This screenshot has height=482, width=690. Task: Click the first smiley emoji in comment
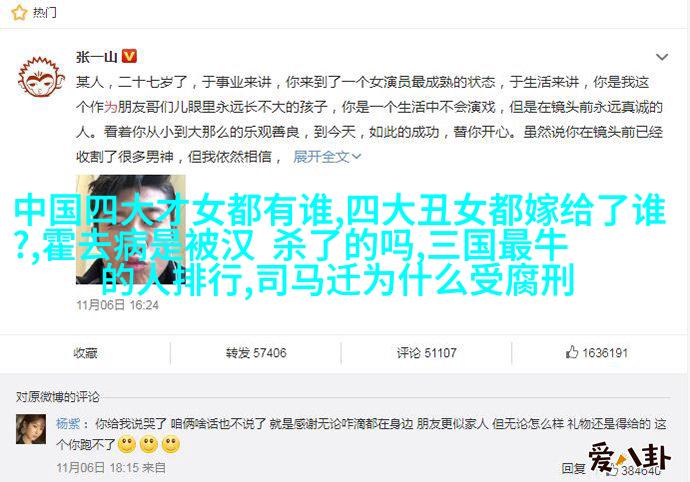tap(127, 445)
